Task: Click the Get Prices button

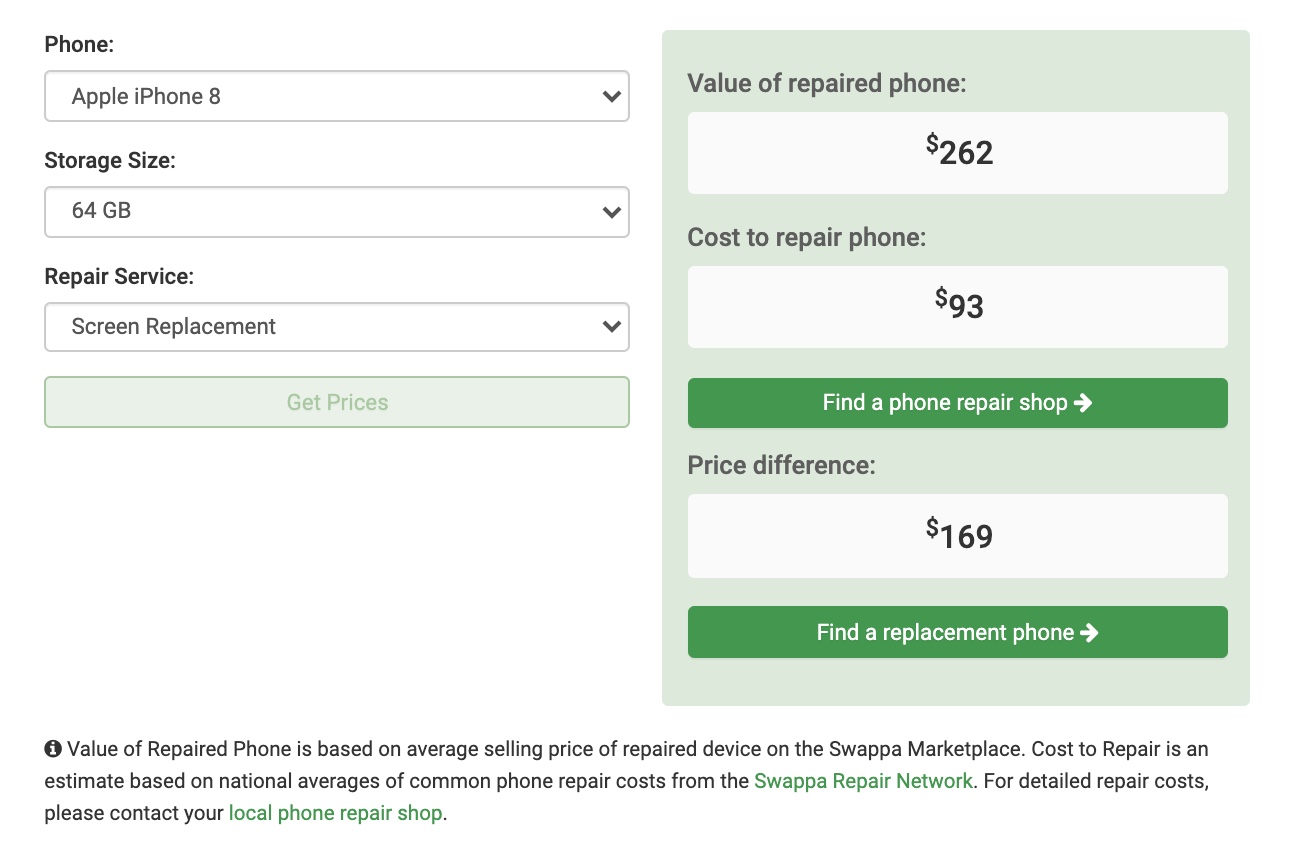Action: click(x=337, y=402)
